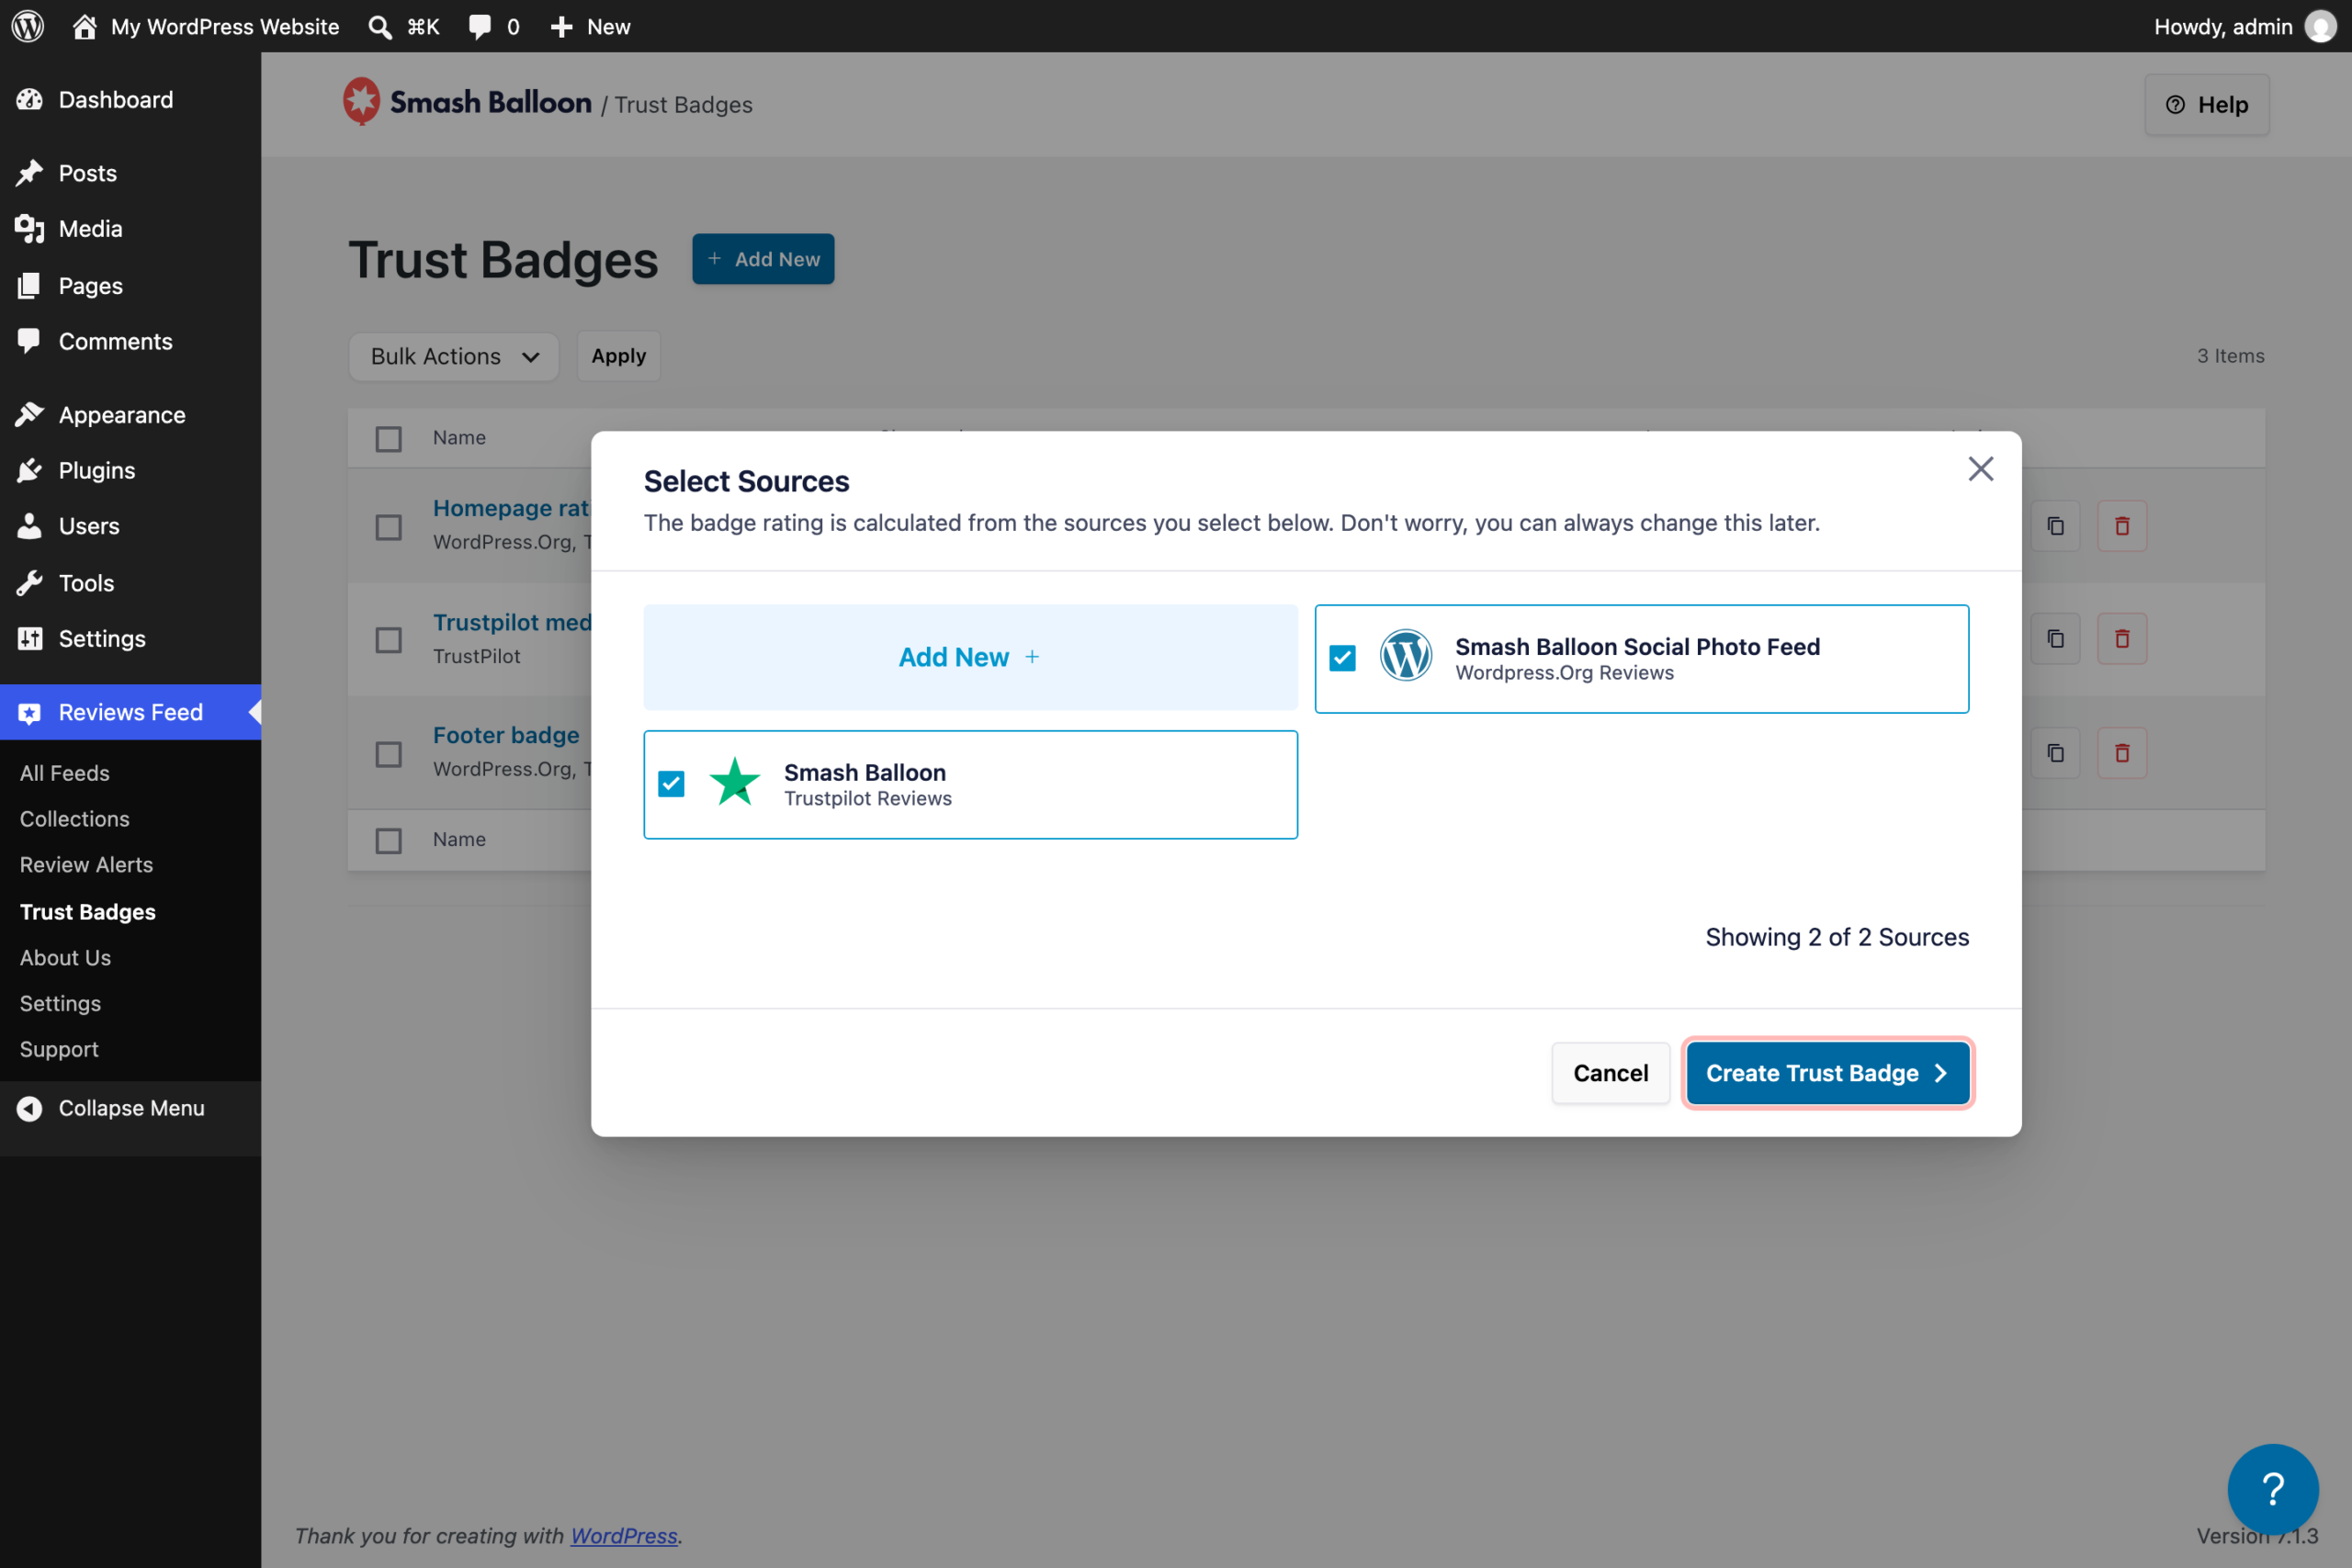Image resolution: width=2352 pixels, height=1568 pixels.
Task: Open the search magnifier icon in admin bar
Action: coord(379,27)
